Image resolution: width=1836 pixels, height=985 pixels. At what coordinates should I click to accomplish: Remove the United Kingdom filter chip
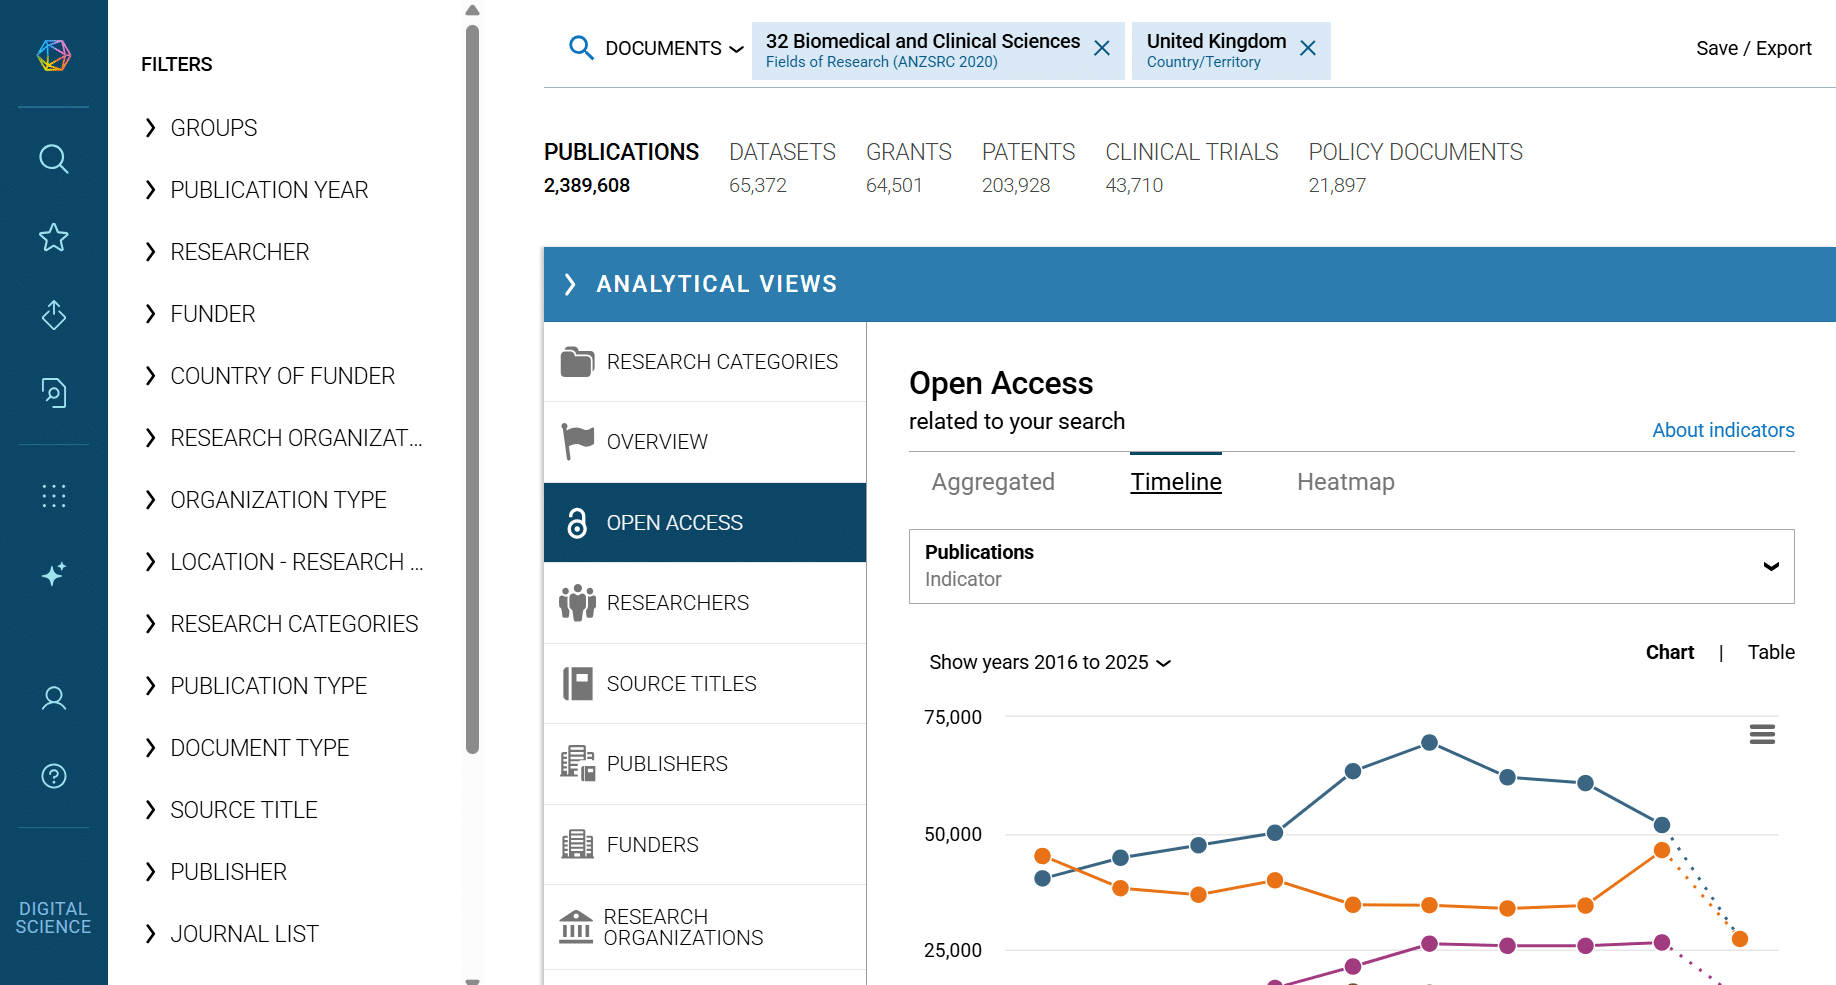tap(1307, 49)
